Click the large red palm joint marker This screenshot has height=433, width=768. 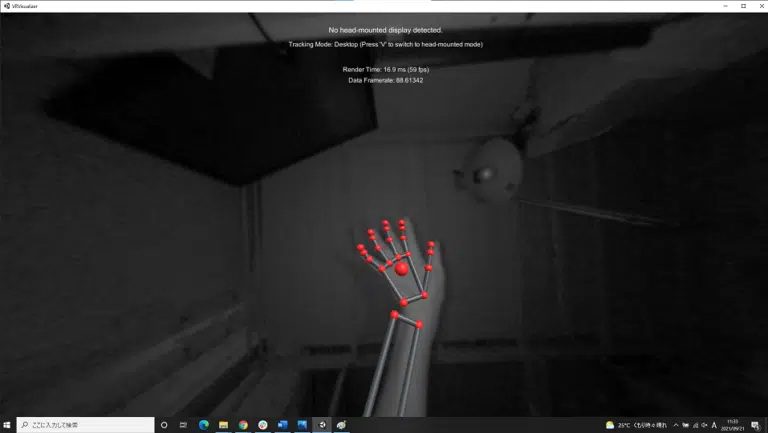402,268
